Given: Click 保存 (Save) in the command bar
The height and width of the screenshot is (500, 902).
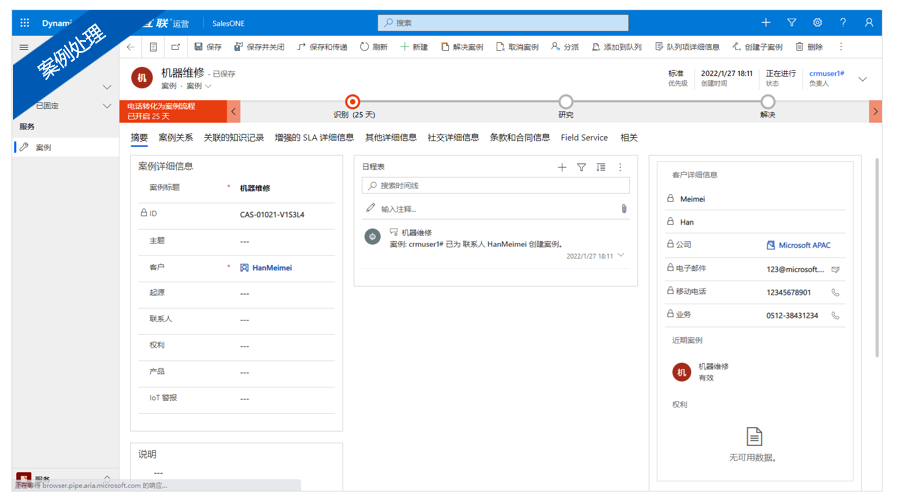Looking at the screenshot, I should pyautogui.click(x=208, y=47).
